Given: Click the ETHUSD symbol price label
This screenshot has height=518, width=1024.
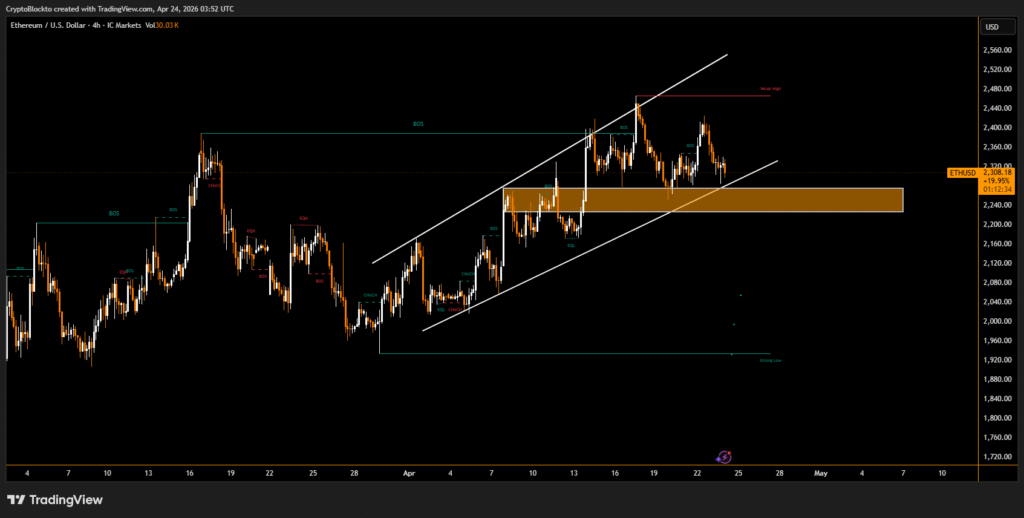Looking at the screenshot, I should 962,173.
